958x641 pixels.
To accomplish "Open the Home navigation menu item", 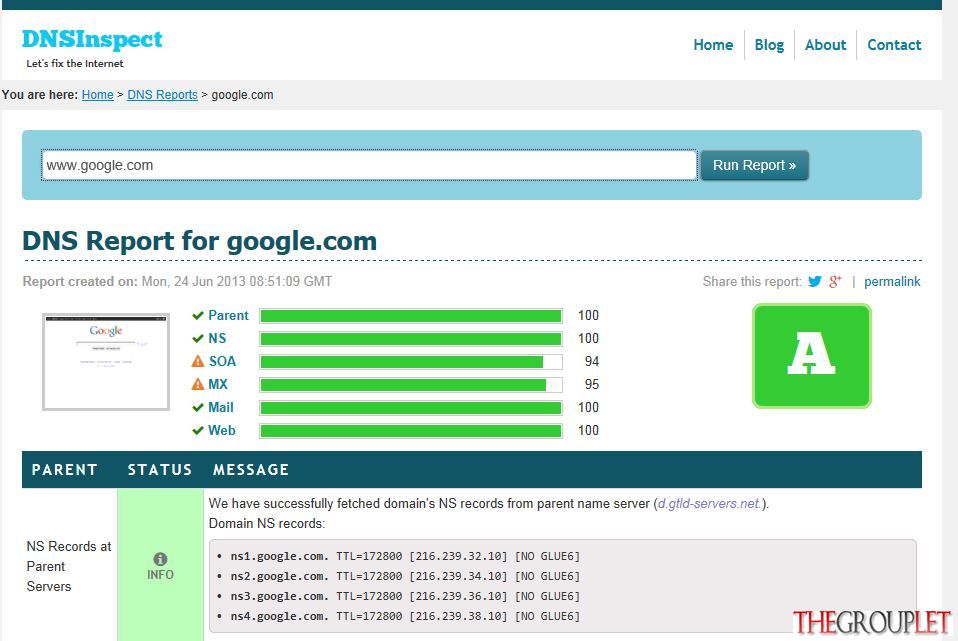I will [713, 45].
